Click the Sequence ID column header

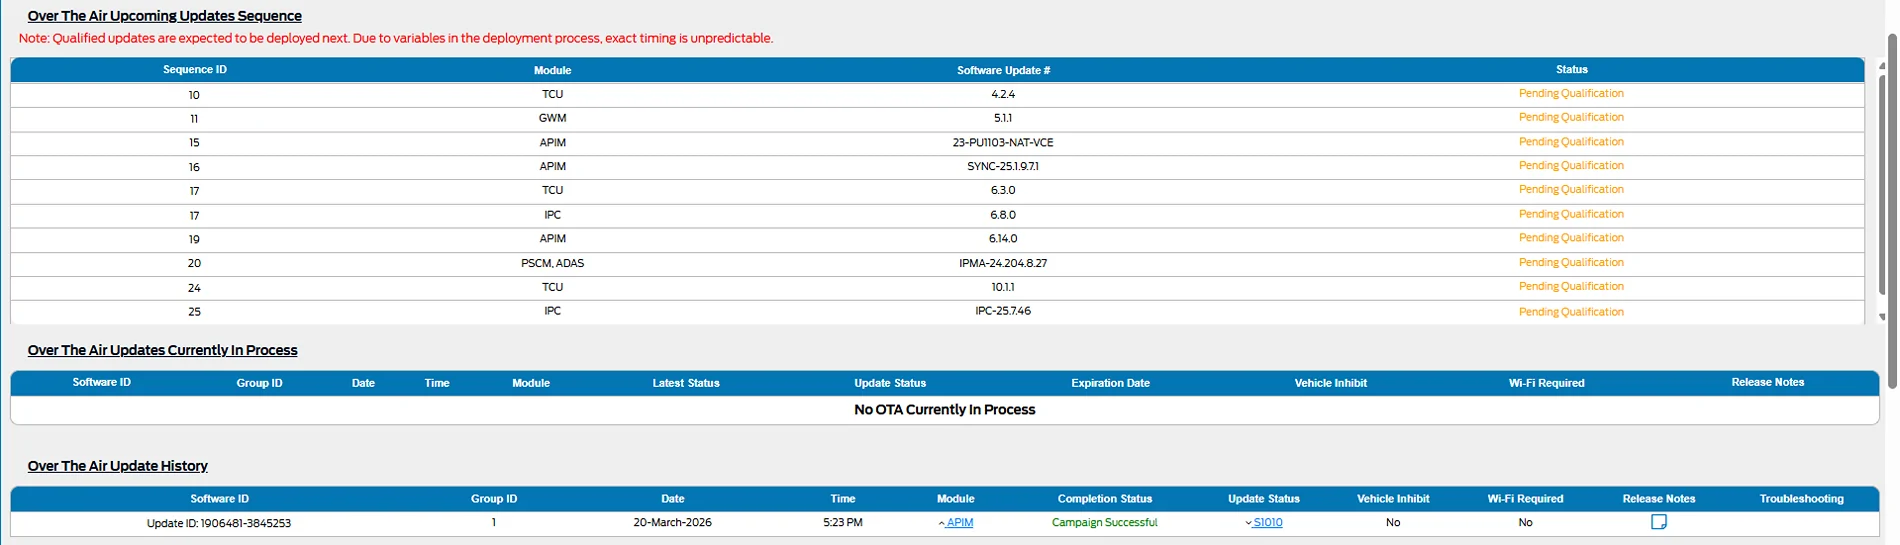[x=195, y=70]
